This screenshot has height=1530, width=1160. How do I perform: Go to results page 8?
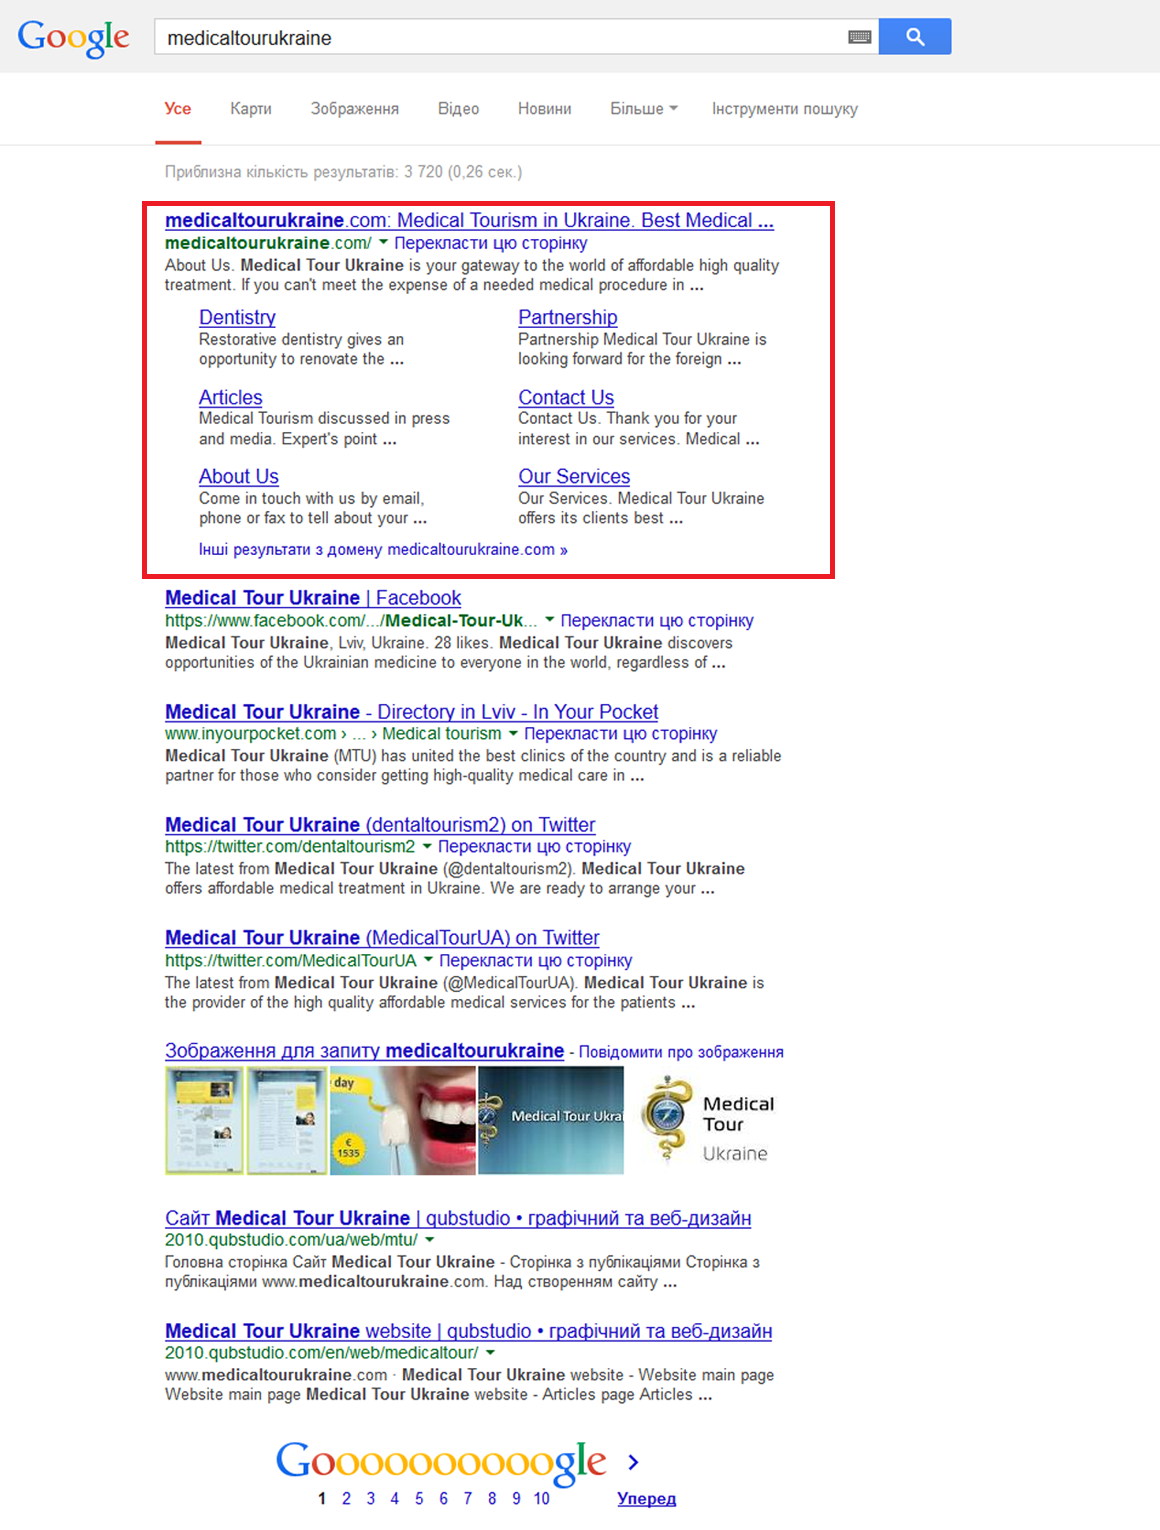coord(492,1498)
